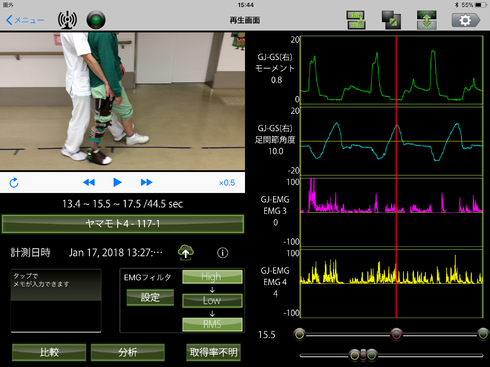
Task: Upload data with the cloud icon
Action: tap(186, 252)
